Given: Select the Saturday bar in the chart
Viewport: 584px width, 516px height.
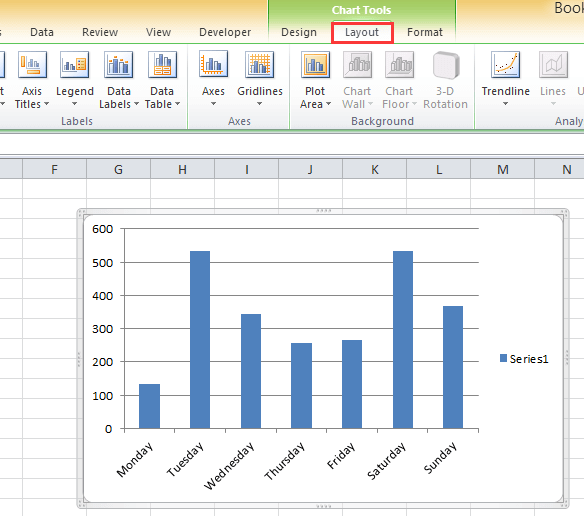Looking at the screenshot, I should coord(403,340).
